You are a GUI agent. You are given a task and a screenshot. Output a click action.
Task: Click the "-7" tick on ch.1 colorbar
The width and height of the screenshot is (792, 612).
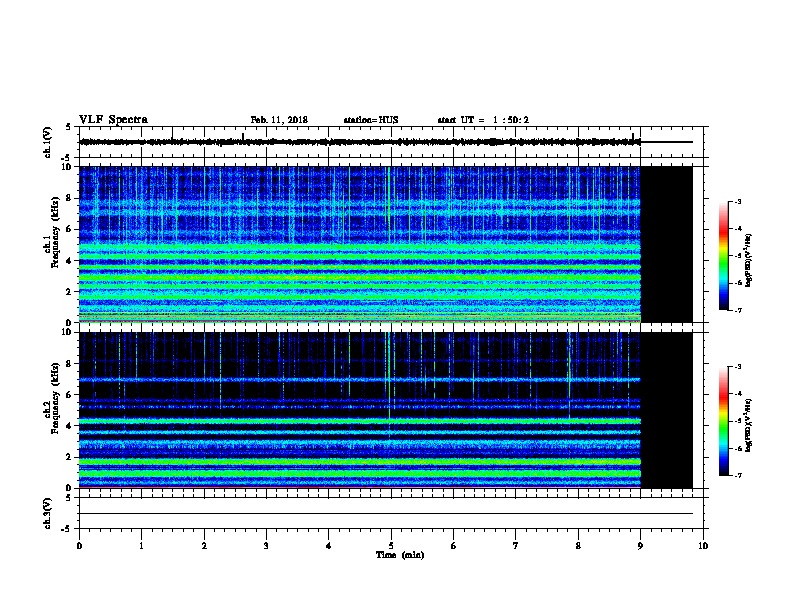(x=737, y=310)
